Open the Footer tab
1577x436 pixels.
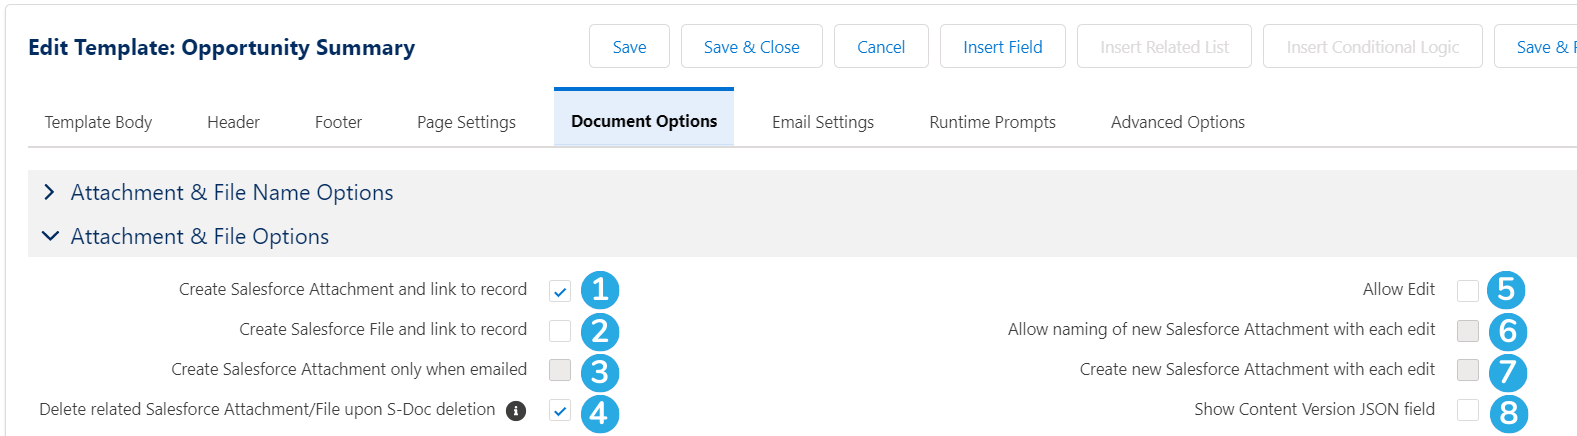coord(338,122)
